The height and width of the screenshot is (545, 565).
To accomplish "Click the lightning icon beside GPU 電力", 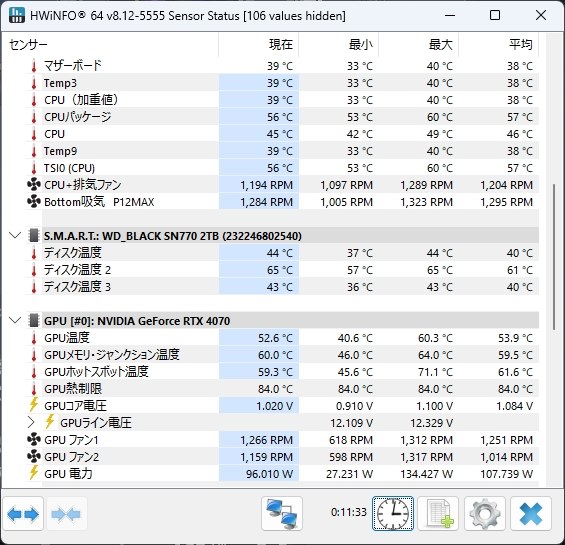I will (34, 473).
